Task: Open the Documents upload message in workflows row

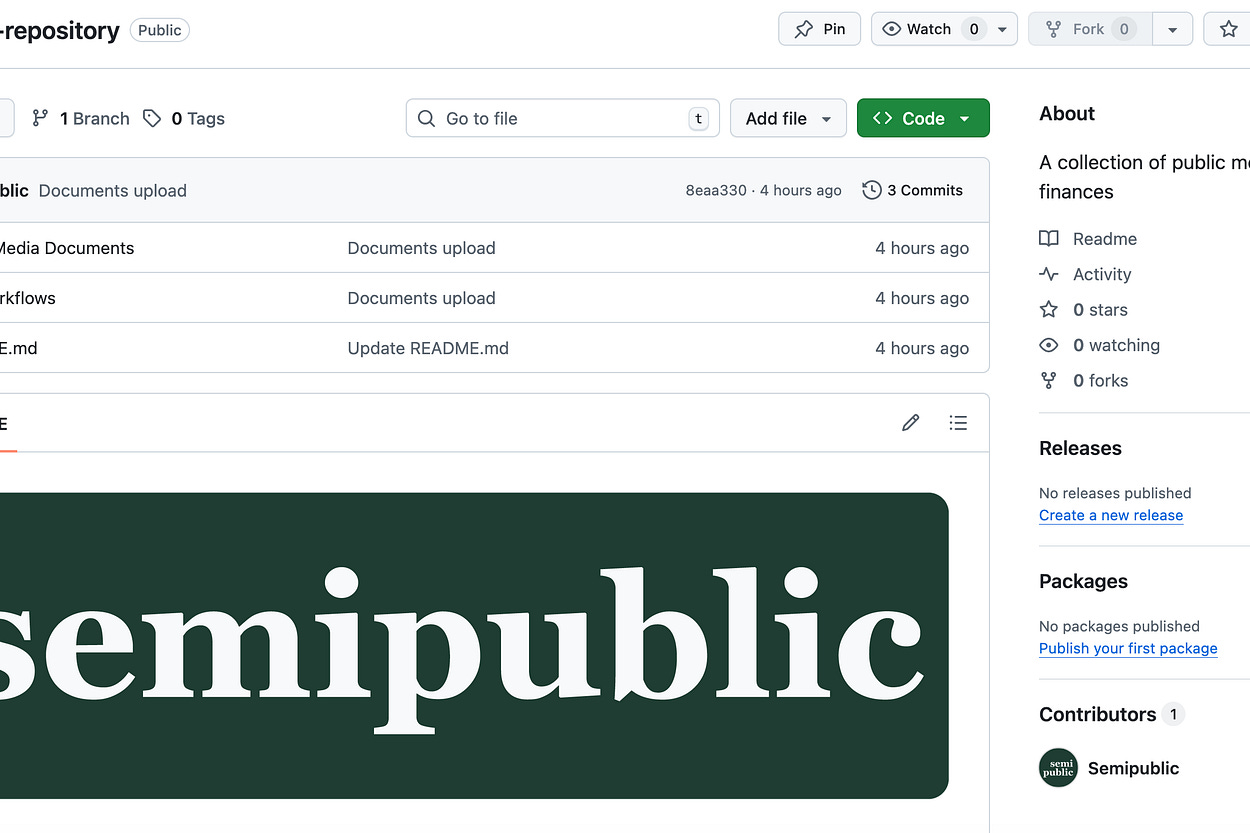Action: click(421, 298)
